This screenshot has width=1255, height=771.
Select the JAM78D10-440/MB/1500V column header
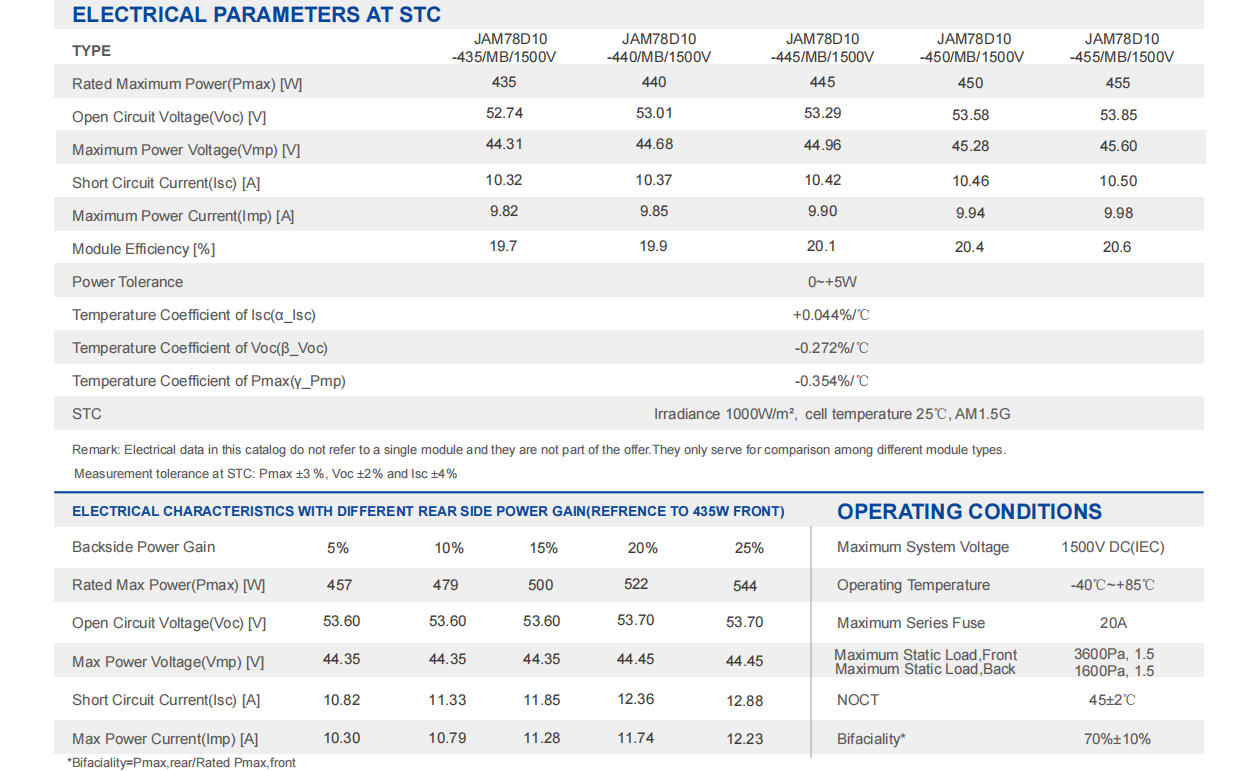[x=658, y=48]
